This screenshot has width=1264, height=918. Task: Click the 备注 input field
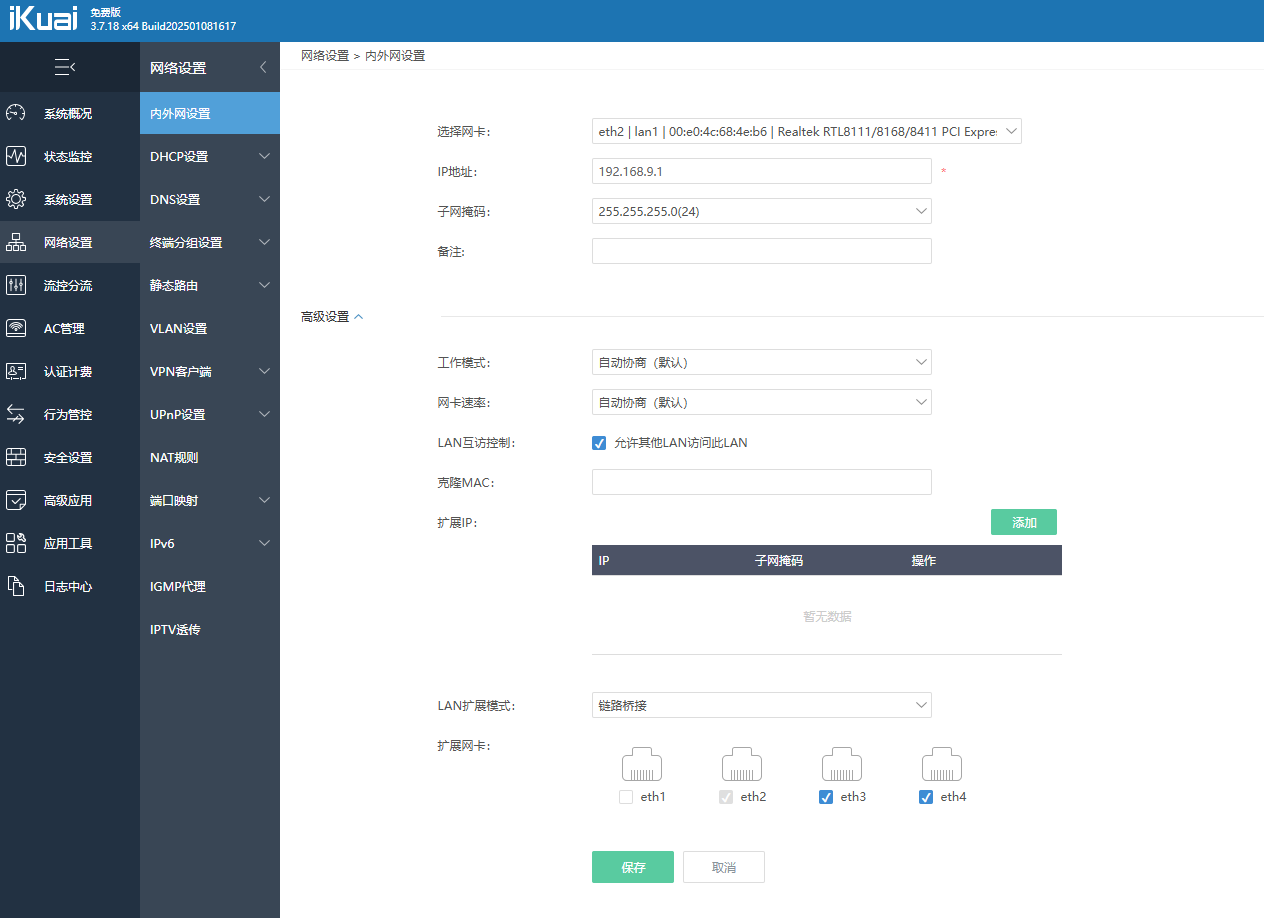click(762, 251)
